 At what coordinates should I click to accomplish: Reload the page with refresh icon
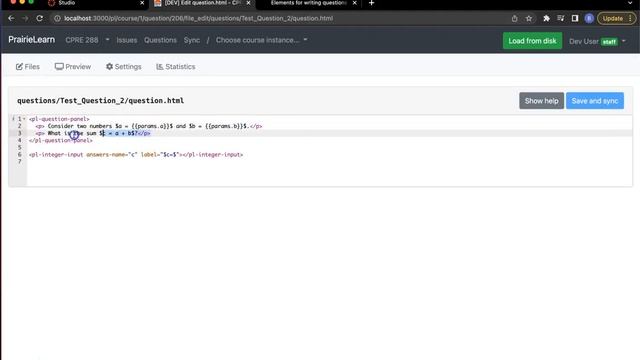(40, 18)
